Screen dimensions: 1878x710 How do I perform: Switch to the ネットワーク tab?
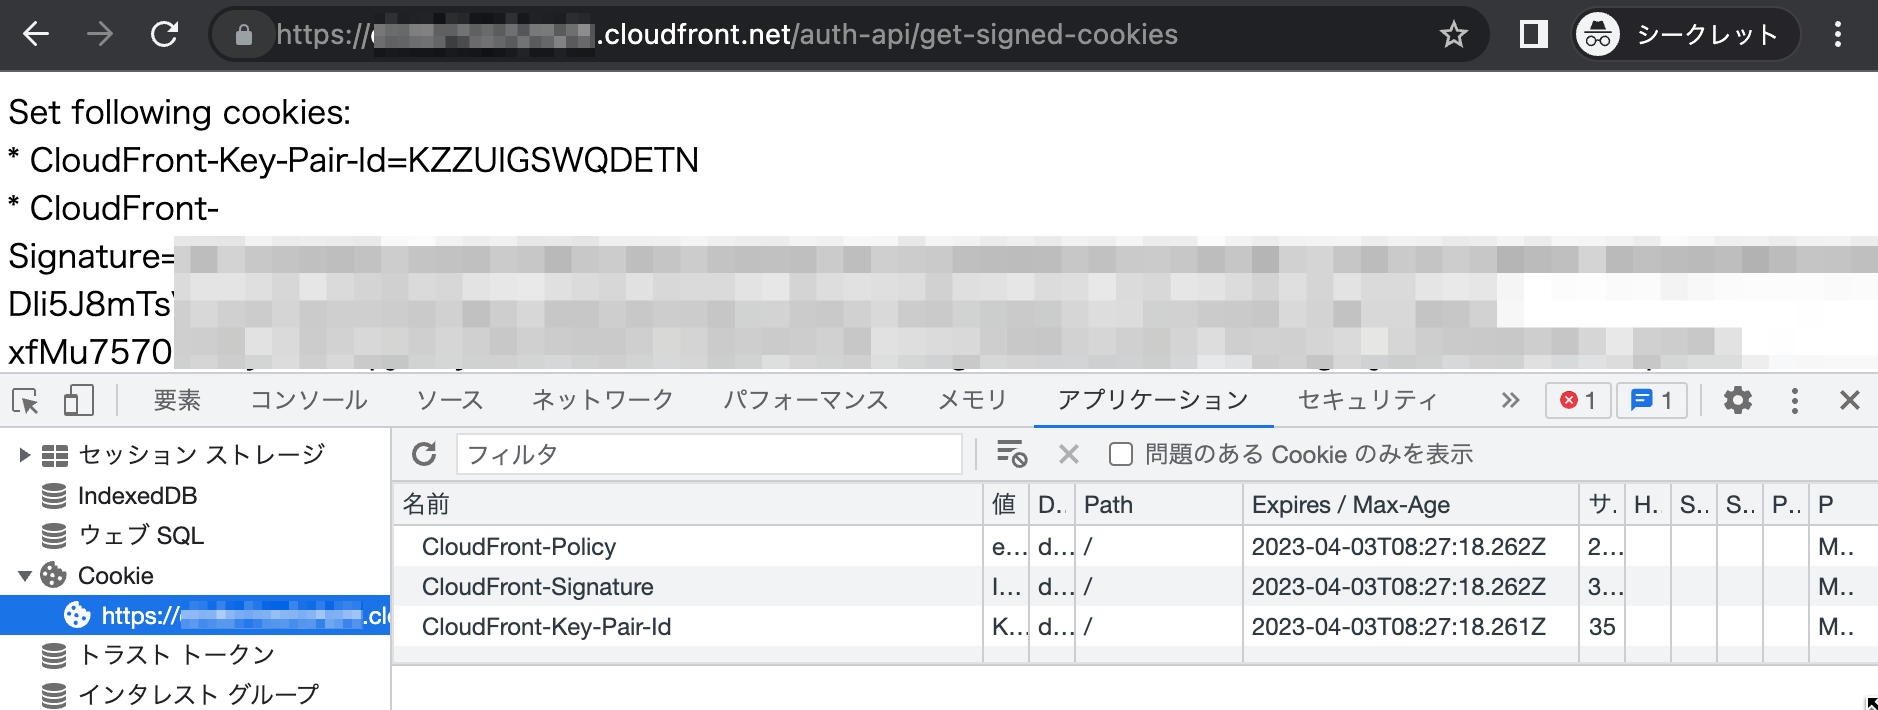click(602, 400)
